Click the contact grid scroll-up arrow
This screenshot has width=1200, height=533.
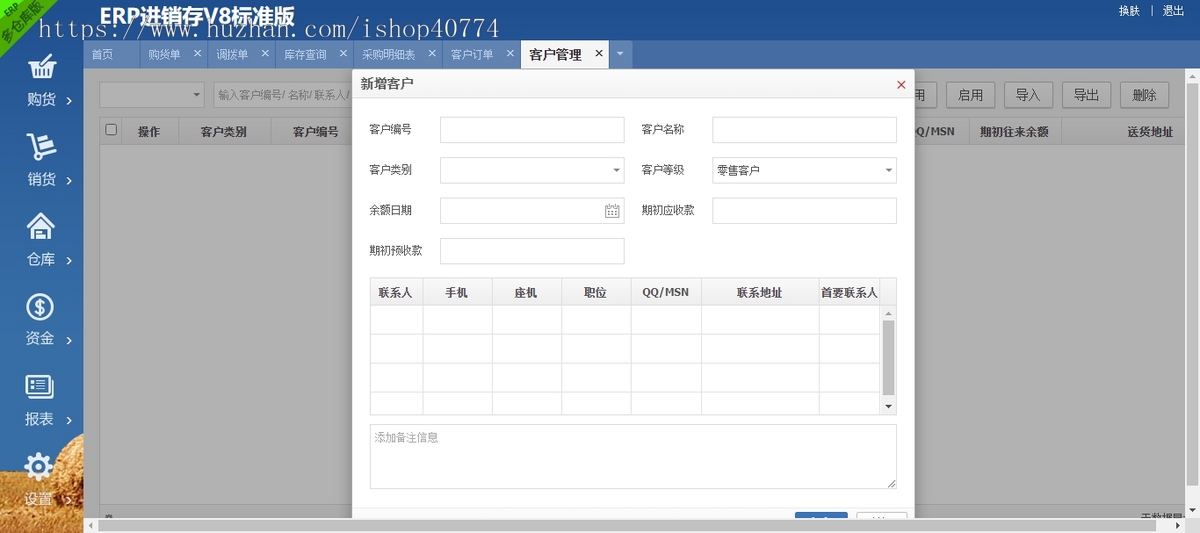pos(888,312)
